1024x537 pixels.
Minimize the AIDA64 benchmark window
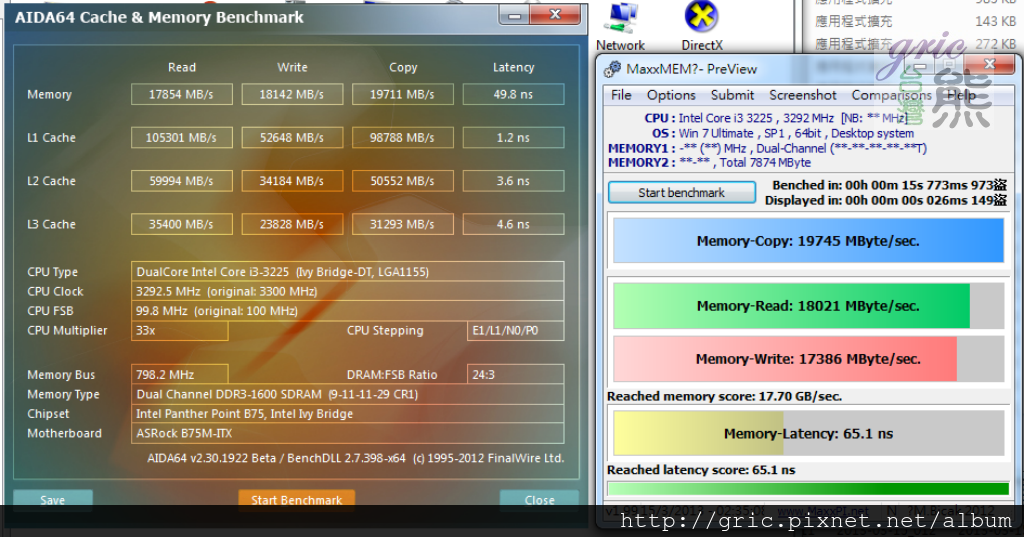[515, 14]
